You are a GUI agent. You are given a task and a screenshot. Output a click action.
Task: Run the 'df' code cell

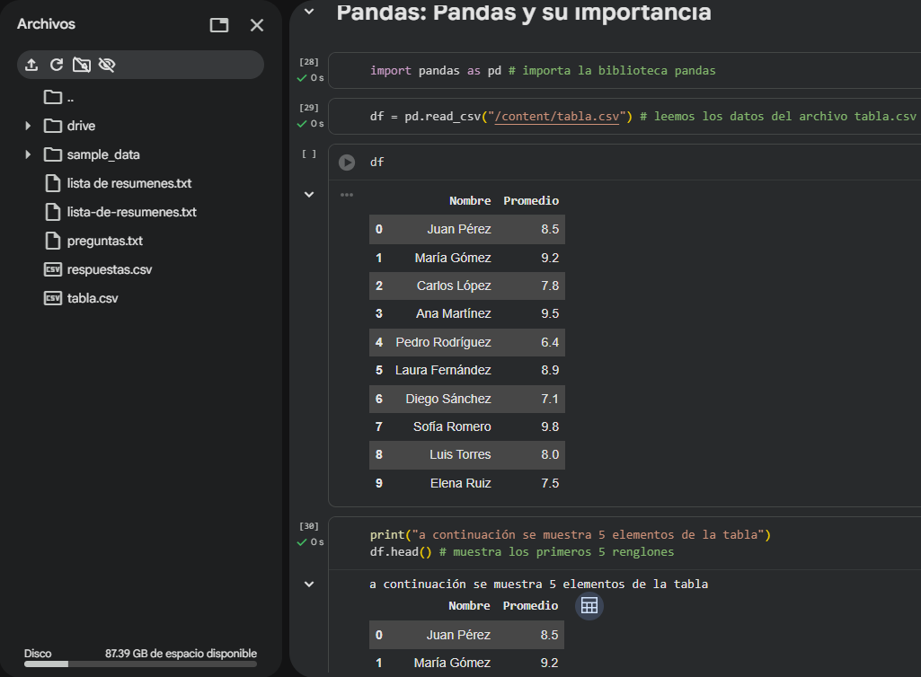pyautogui.click(x=347, y=162)
